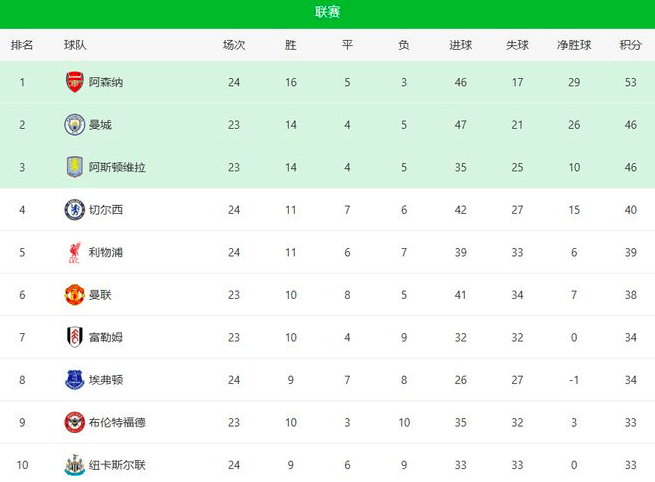Open the 阿森纳 team link
The height and width of the screenshot is (482, 655).
(106, 82)
